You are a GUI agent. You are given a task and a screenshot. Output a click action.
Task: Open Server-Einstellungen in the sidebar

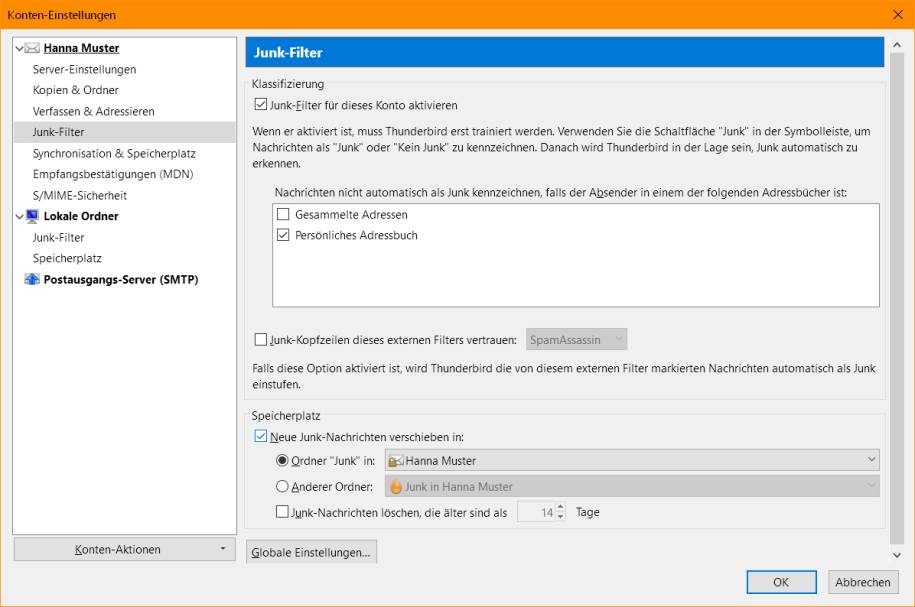84,69
